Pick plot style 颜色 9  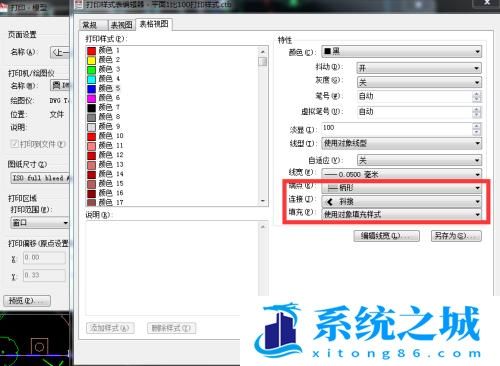click(104, 127)
